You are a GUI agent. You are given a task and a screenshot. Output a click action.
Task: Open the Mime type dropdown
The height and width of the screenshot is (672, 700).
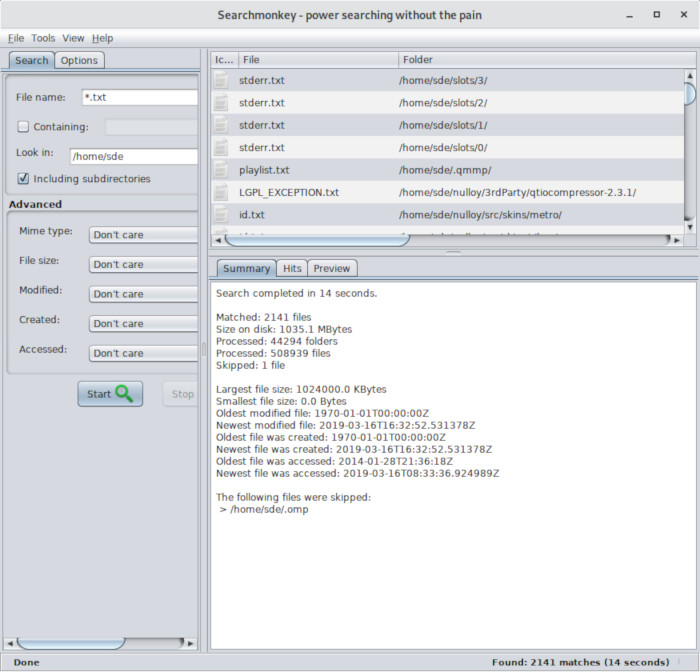pos(143,235)
